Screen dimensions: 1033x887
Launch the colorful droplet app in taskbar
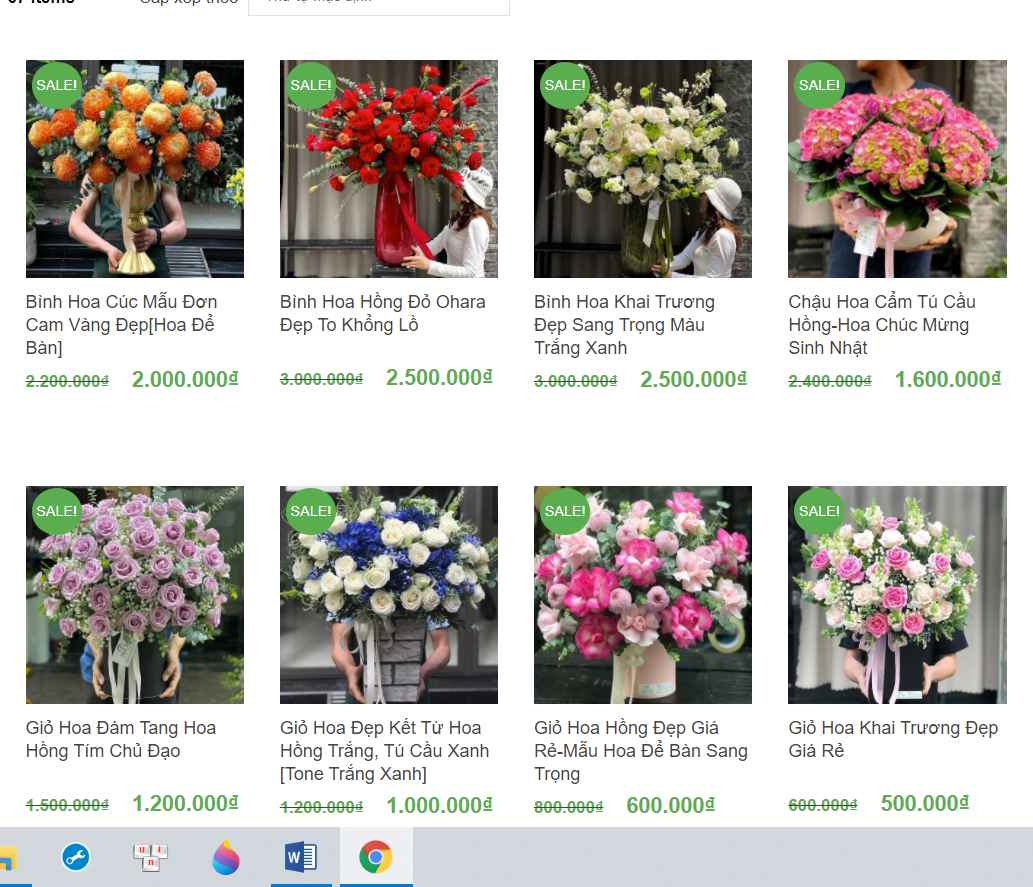[x=226, y=857]
